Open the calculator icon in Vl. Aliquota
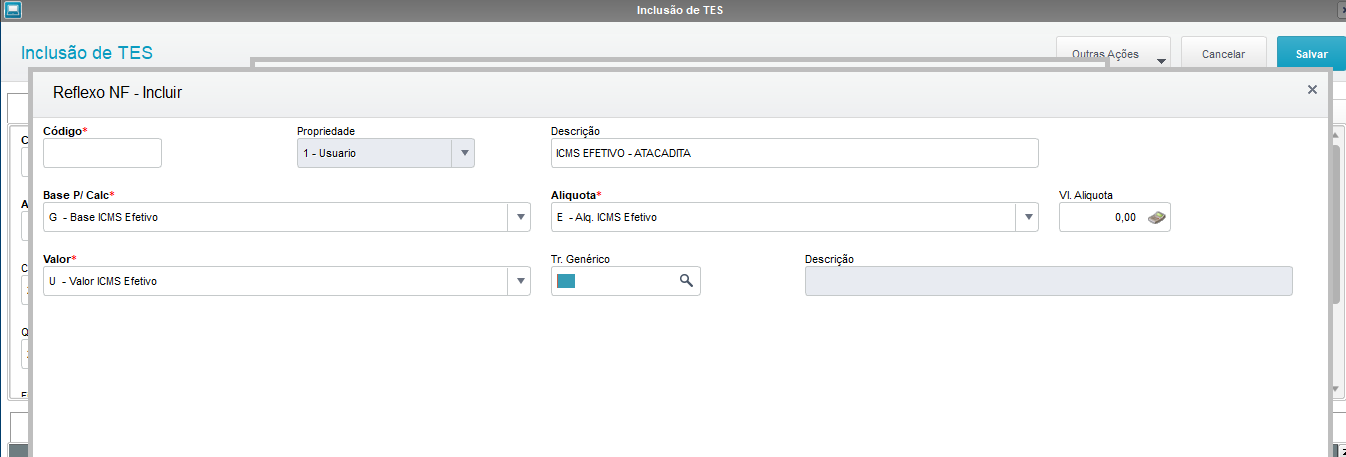 pos(1156,217)
